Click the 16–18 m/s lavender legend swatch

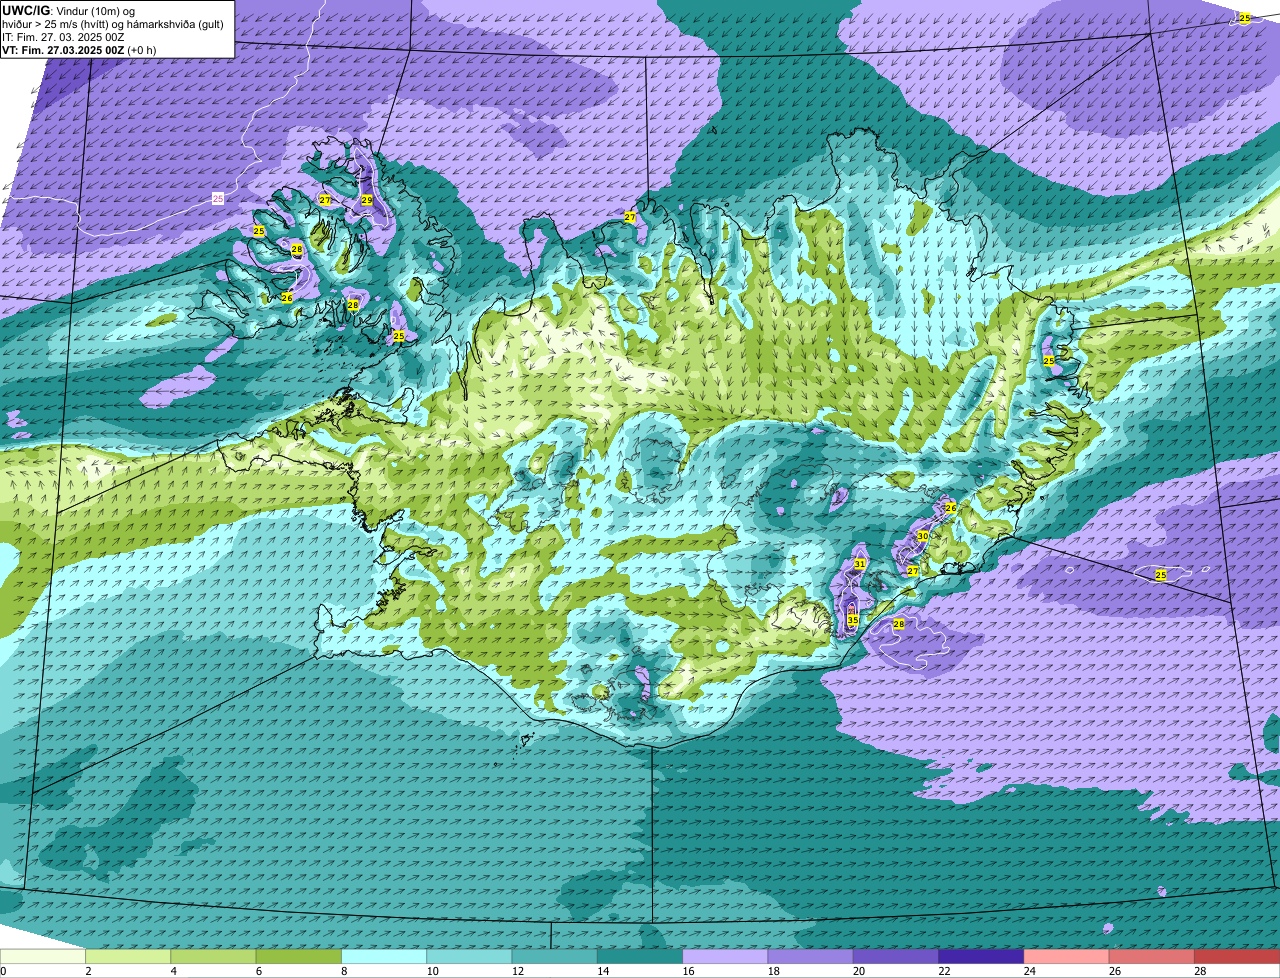tap(725, 956)
